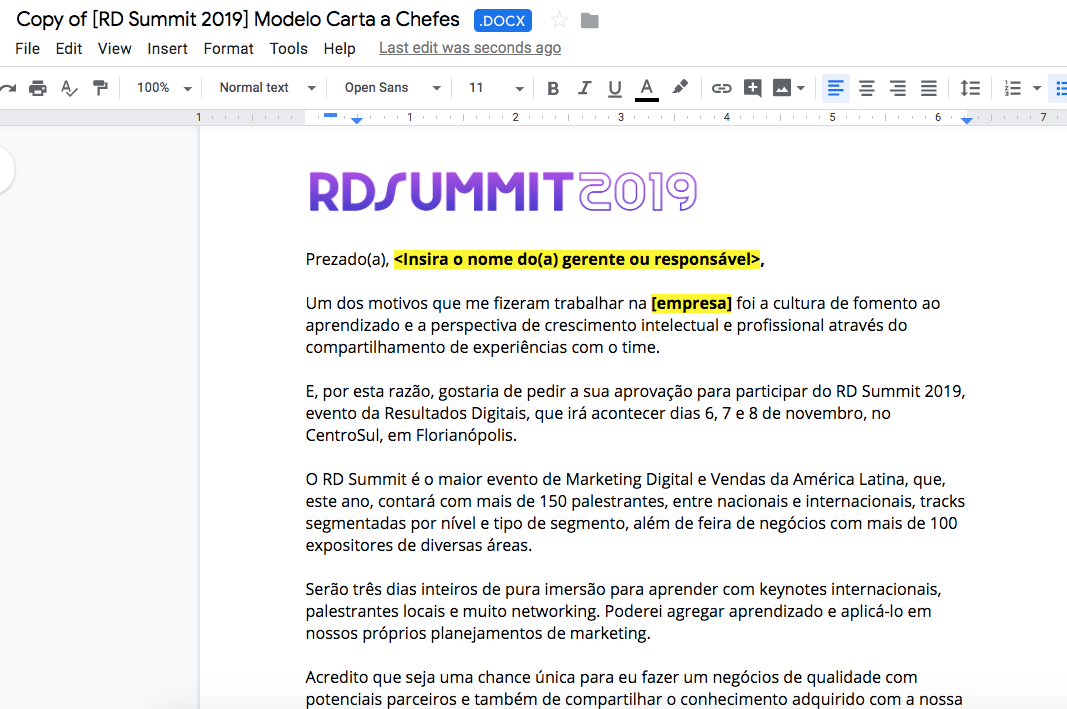This screenshot has width=1067, height=709.
Task: Center align the text
Action: click(x=866, y=88)
